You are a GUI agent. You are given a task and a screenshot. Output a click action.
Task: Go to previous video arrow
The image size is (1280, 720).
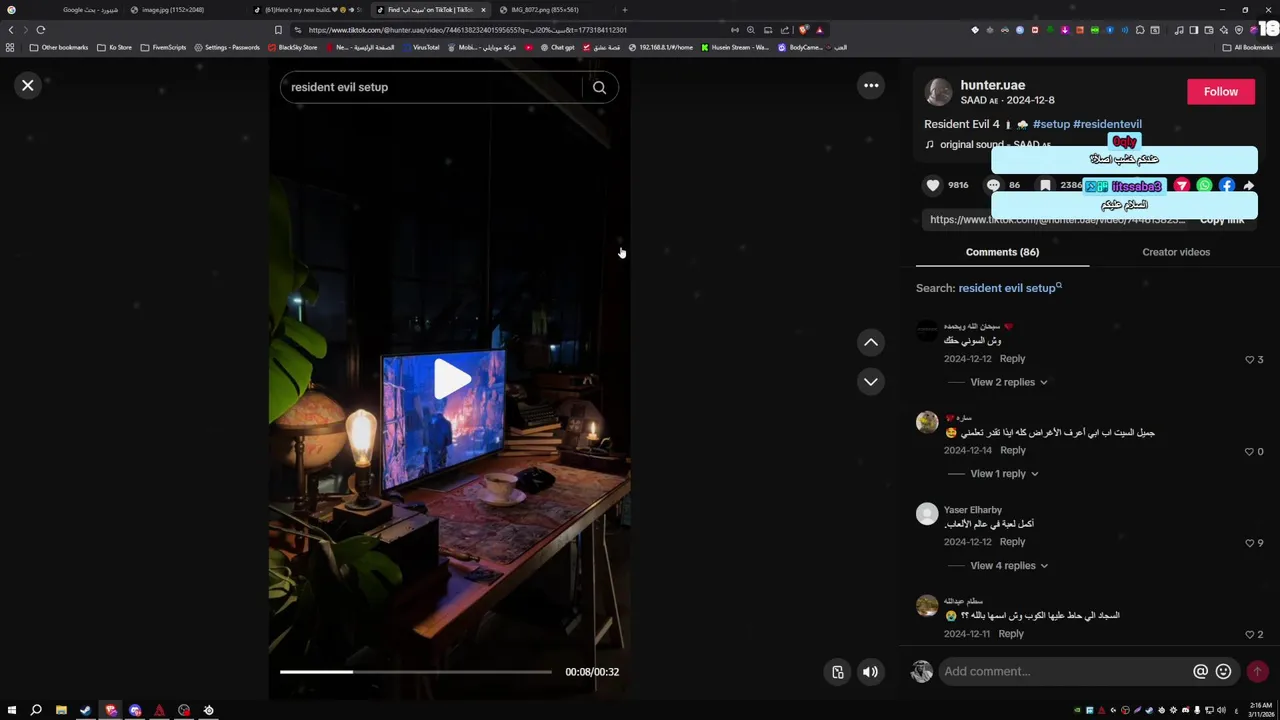[x=871, y=342]
